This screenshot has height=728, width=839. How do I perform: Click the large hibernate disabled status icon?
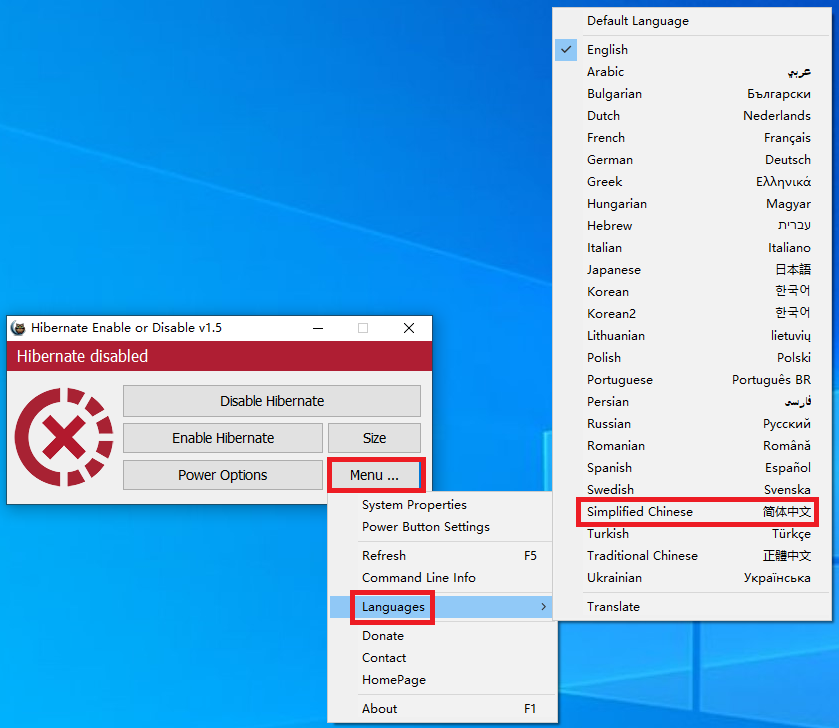pyautogui.click(x=63, y=437)
